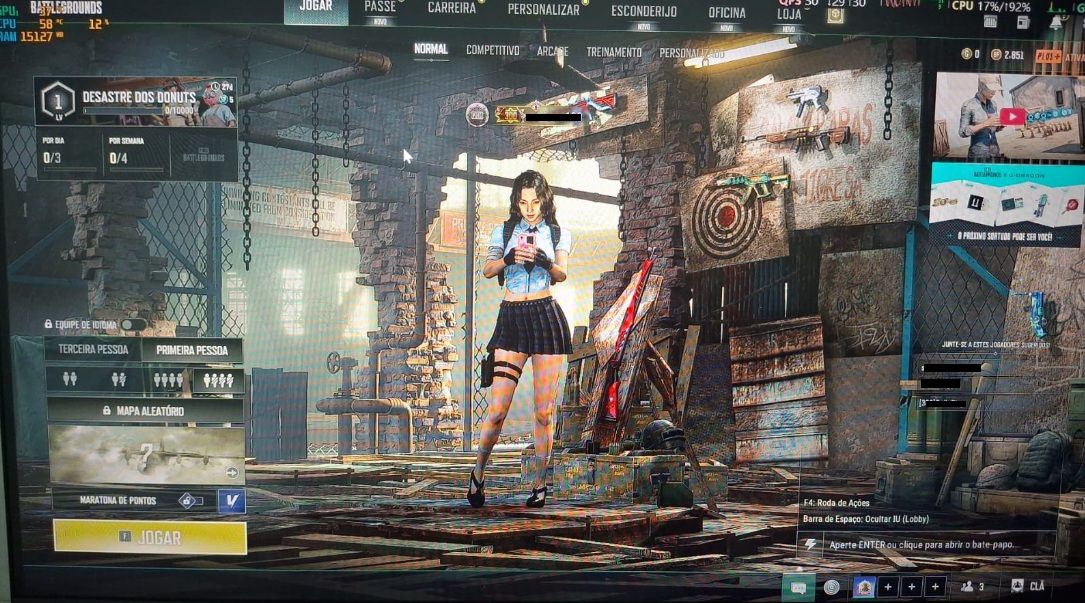Click the radar circle icon in bottom bar
Viewport: 1085px width, 603px height.
coord(832,587)
